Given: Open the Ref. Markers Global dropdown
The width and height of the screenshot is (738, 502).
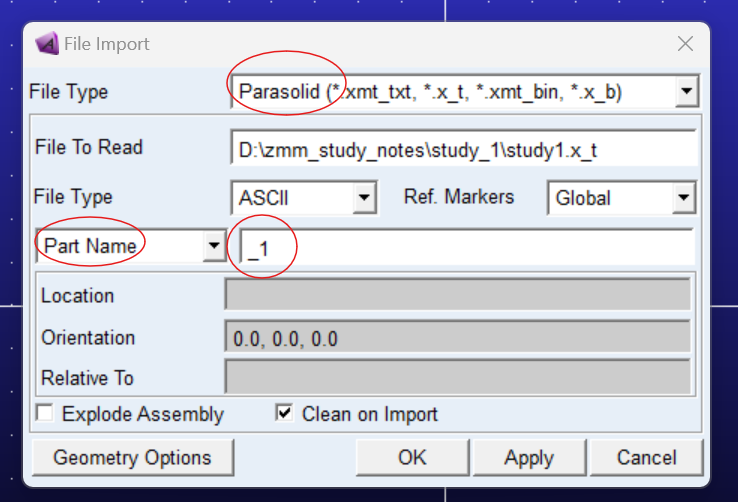Looking at the screenshot, I should tap(683, 197).
